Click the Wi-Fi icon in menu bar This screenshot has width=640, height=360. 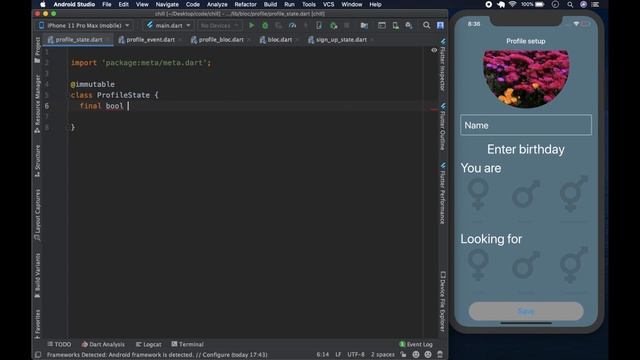coord(513,4)
